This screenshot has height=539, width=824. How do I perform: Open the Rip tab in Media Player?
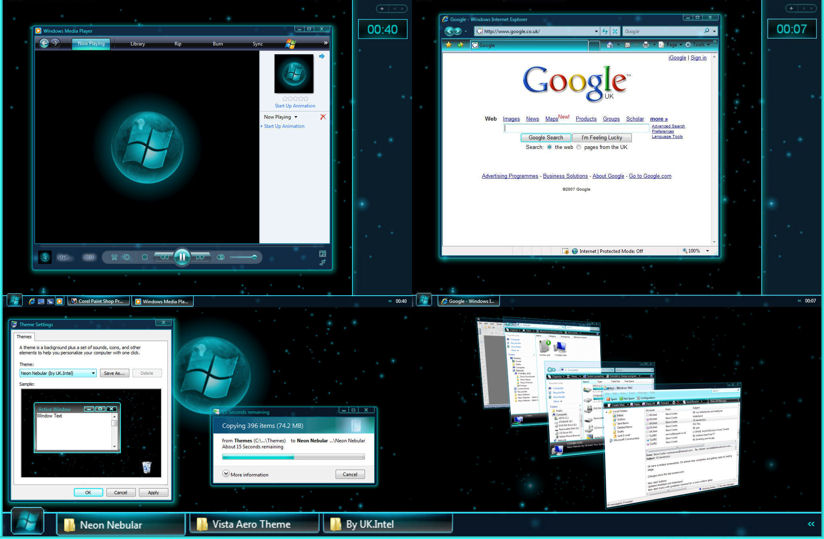tap(178, 44)
